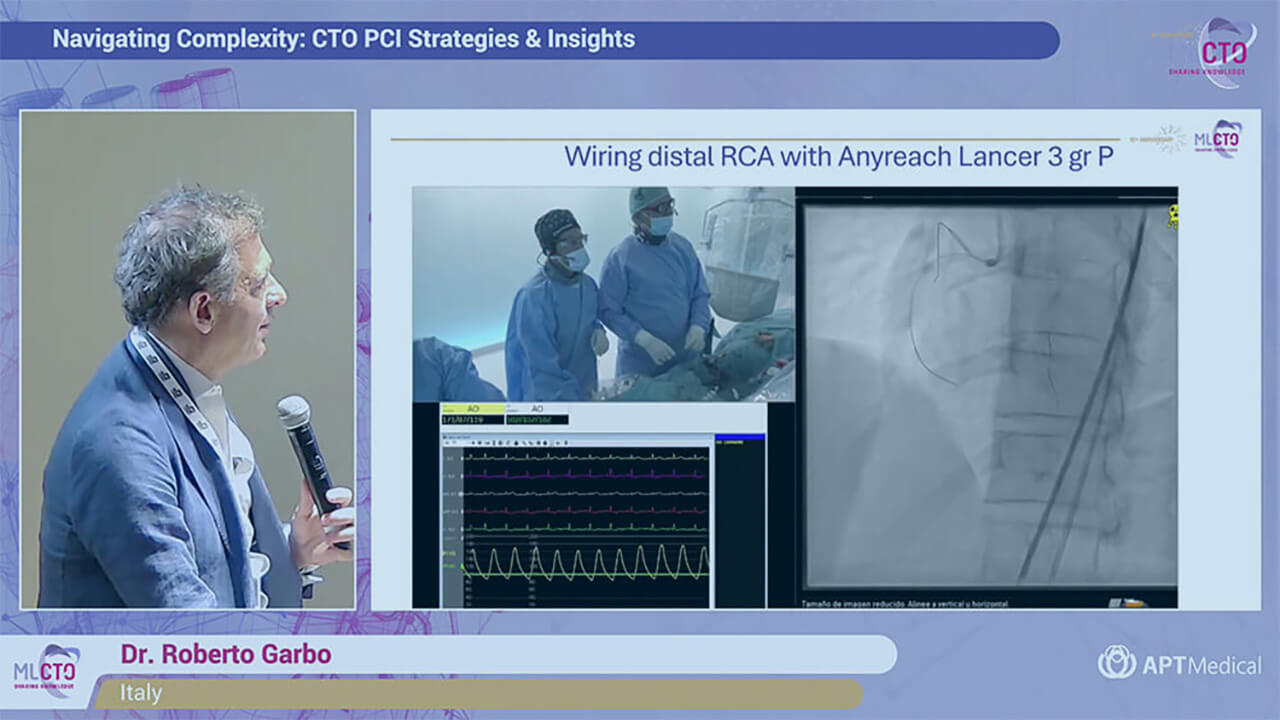Click the APT Medical logo icon
Image resolution: width=1280 pixels, height=720 pixels.
1116,662
